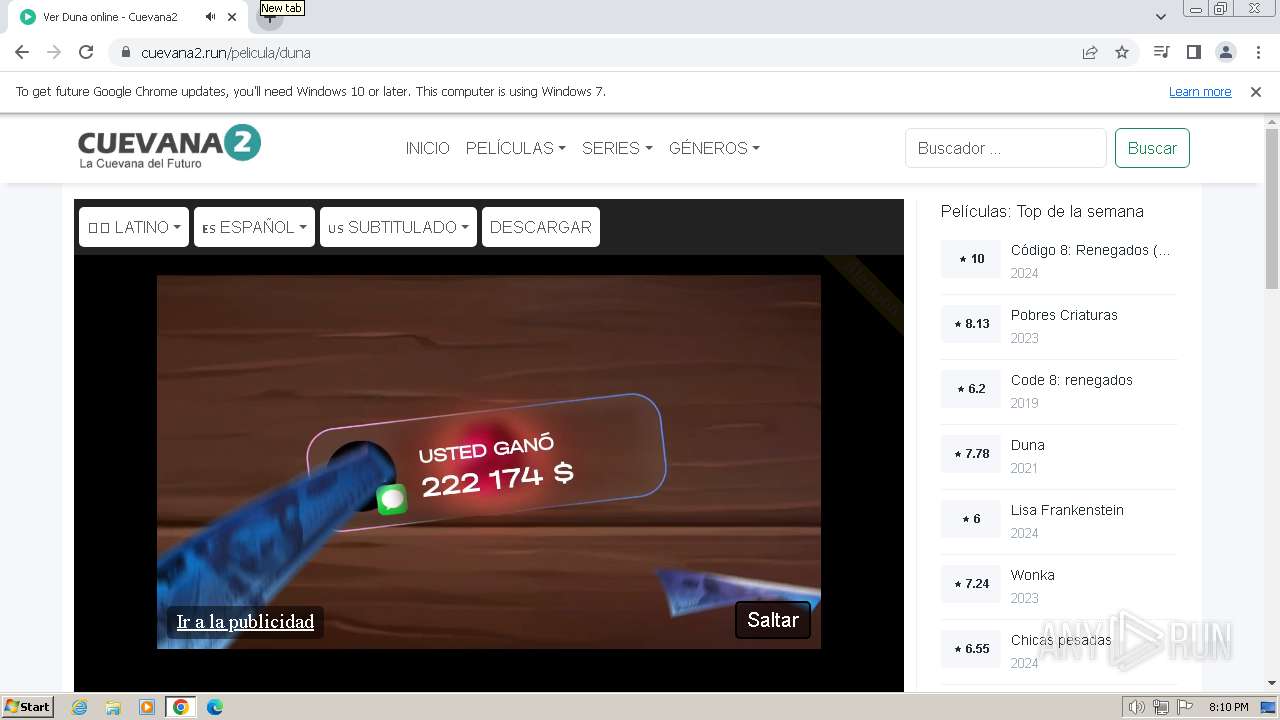The width and height of the screenshot is (1280, 720).
Task: Click the Buscar button
Action: (1152, 148)
